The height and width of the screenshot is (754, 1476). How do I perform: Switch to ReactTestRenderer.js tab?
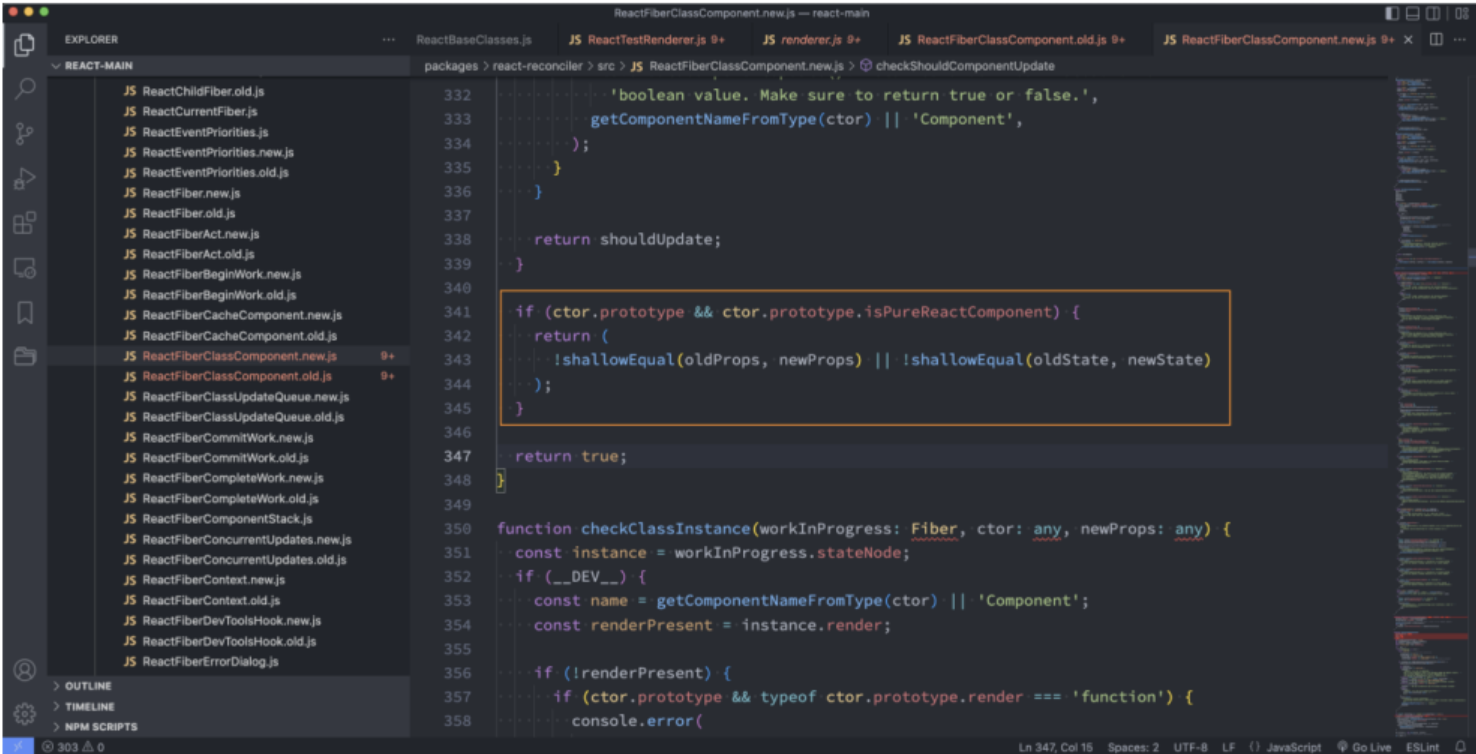click(x=647, y=40)
